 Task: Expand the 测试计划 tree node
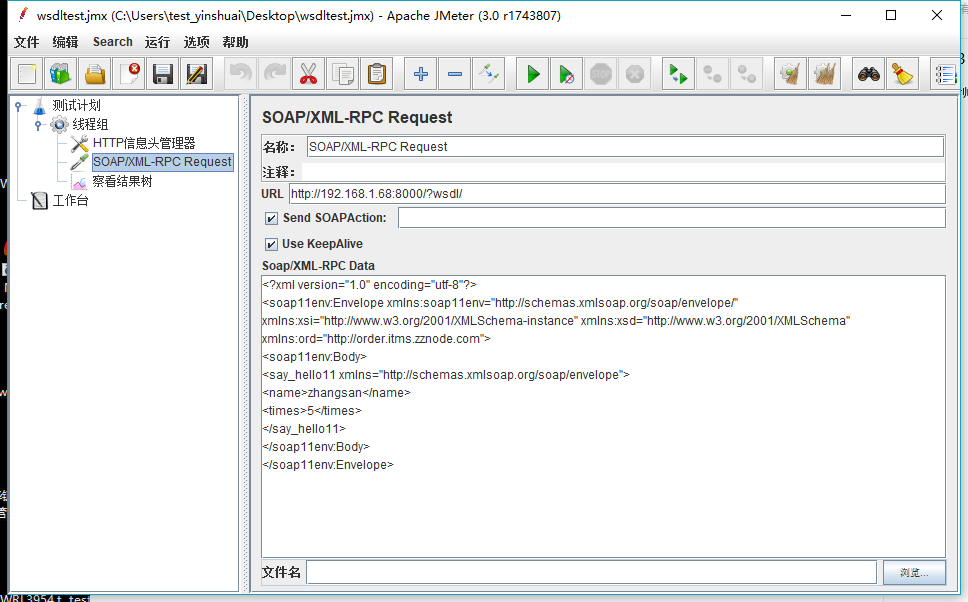(17, 104)
